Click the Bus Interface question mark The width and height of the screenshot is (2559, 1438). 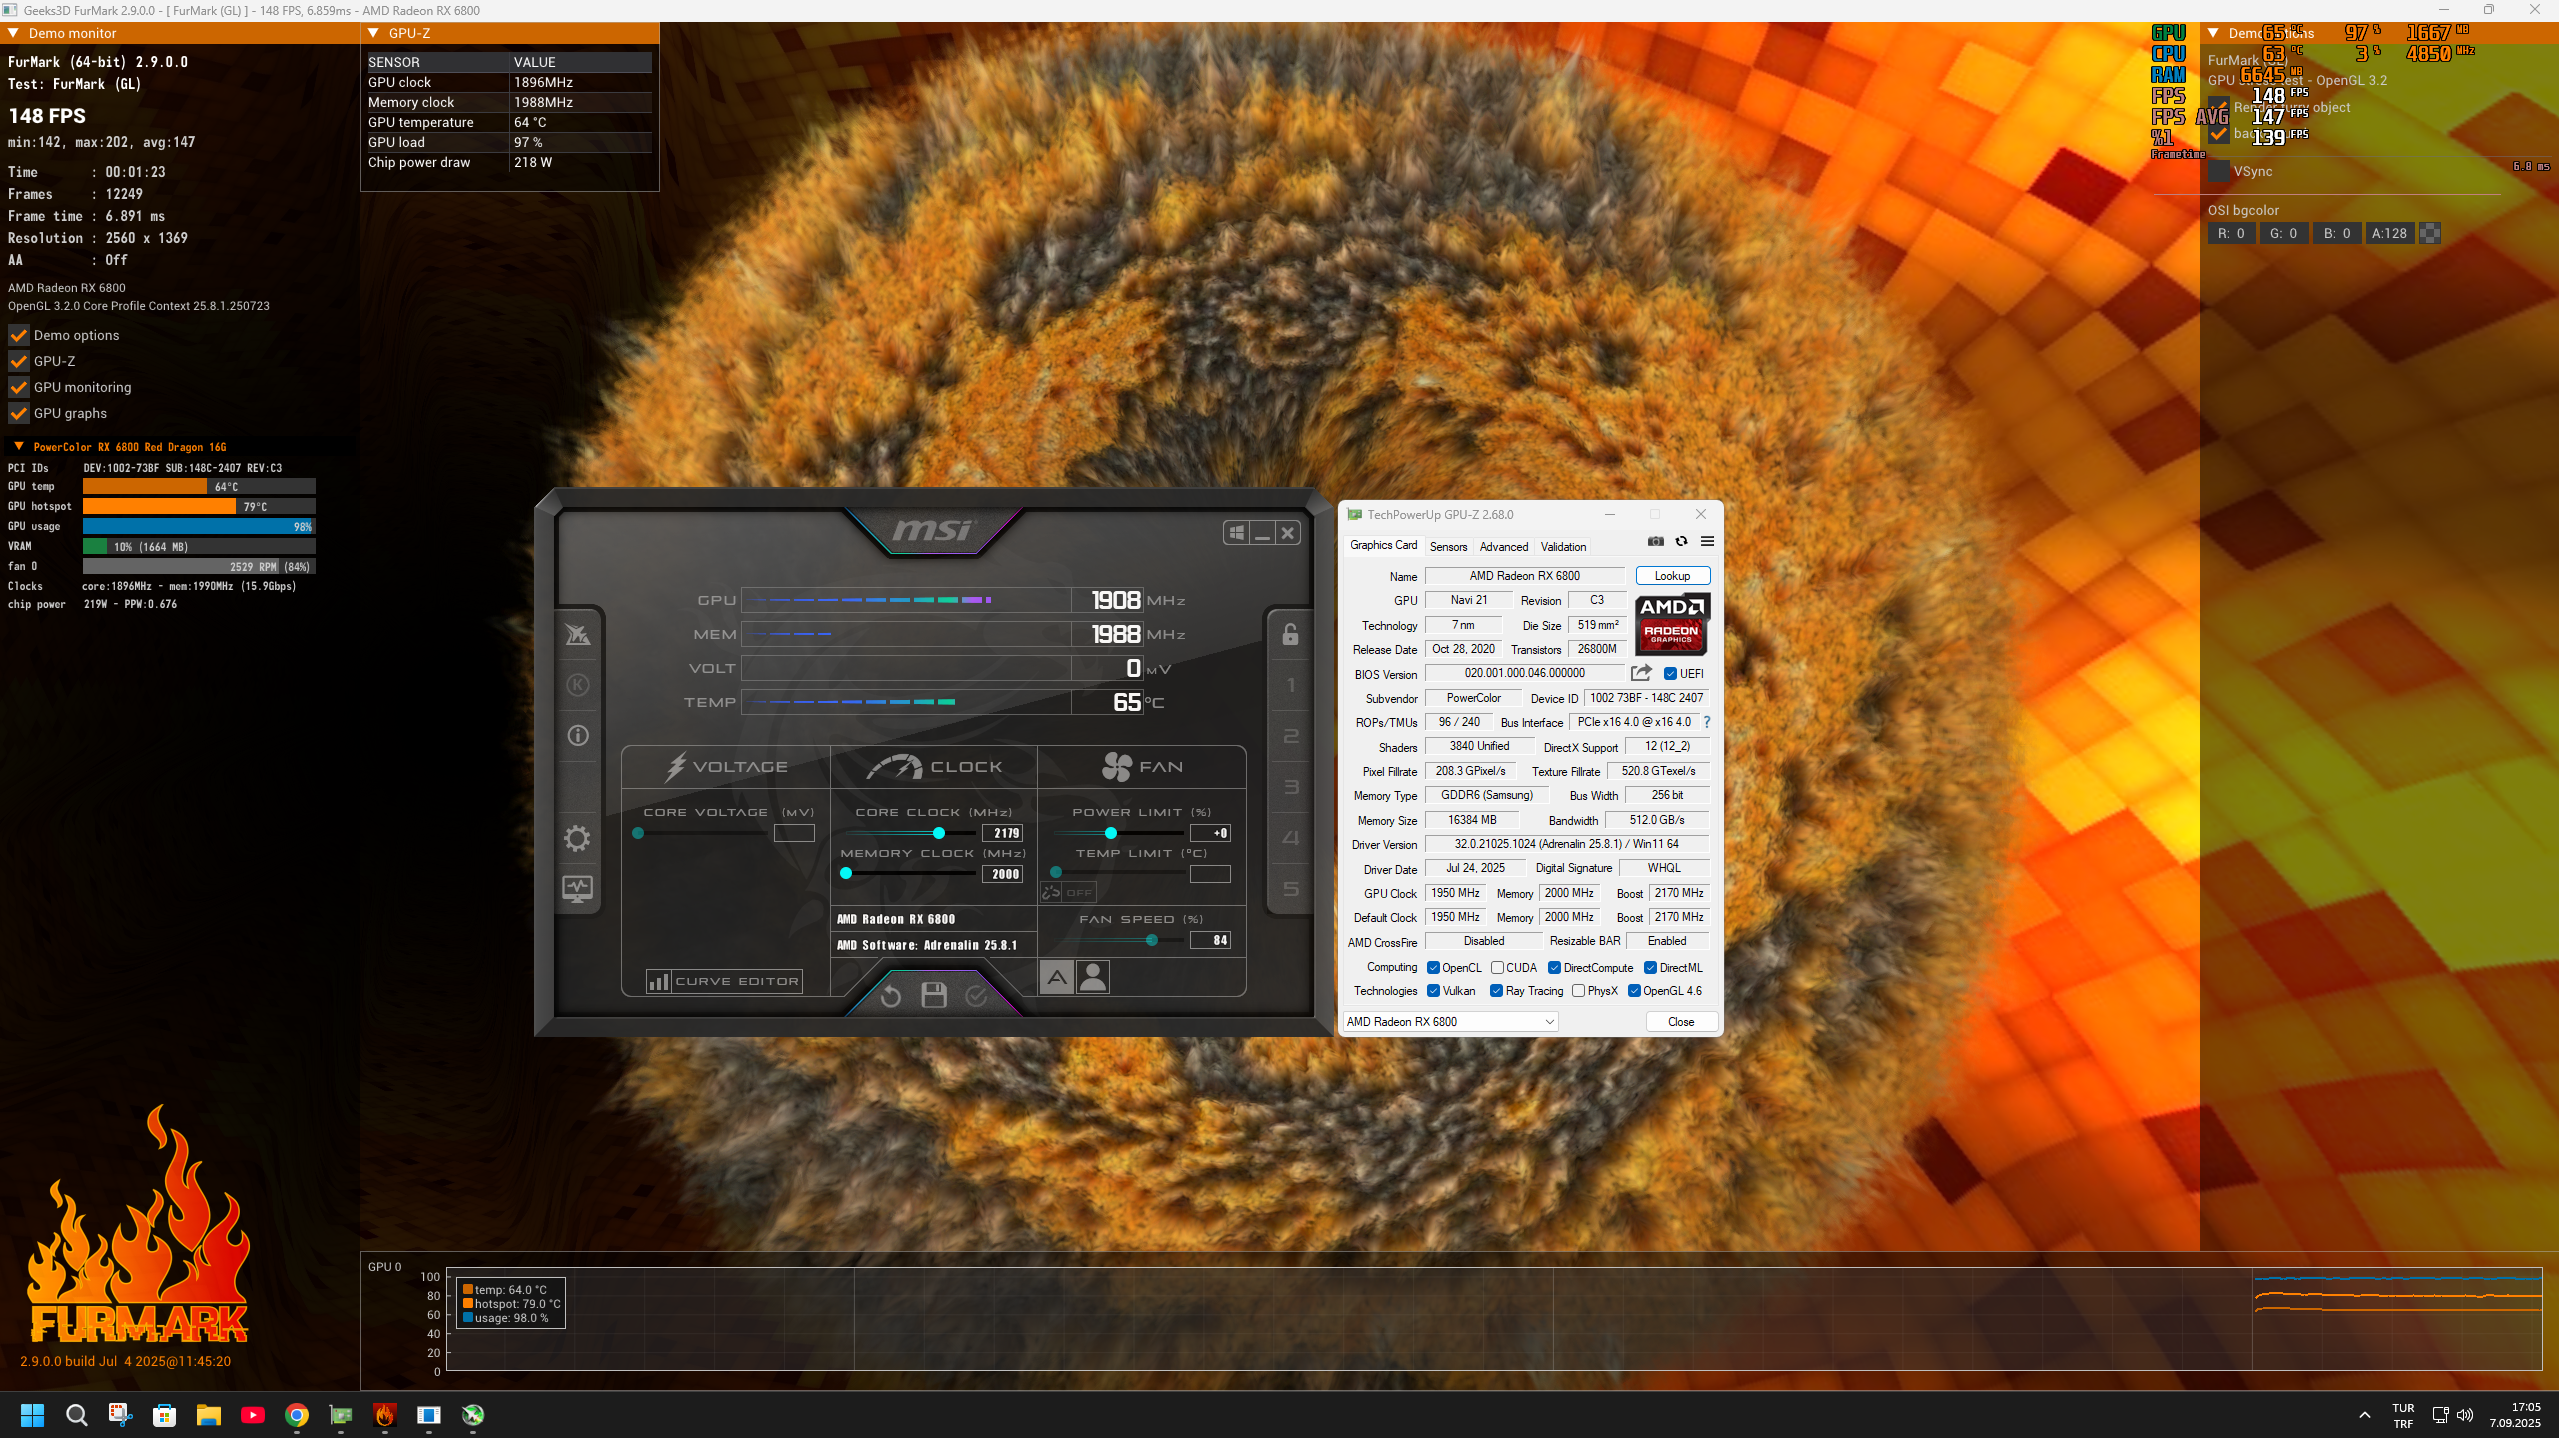[x=1706, y=722]
